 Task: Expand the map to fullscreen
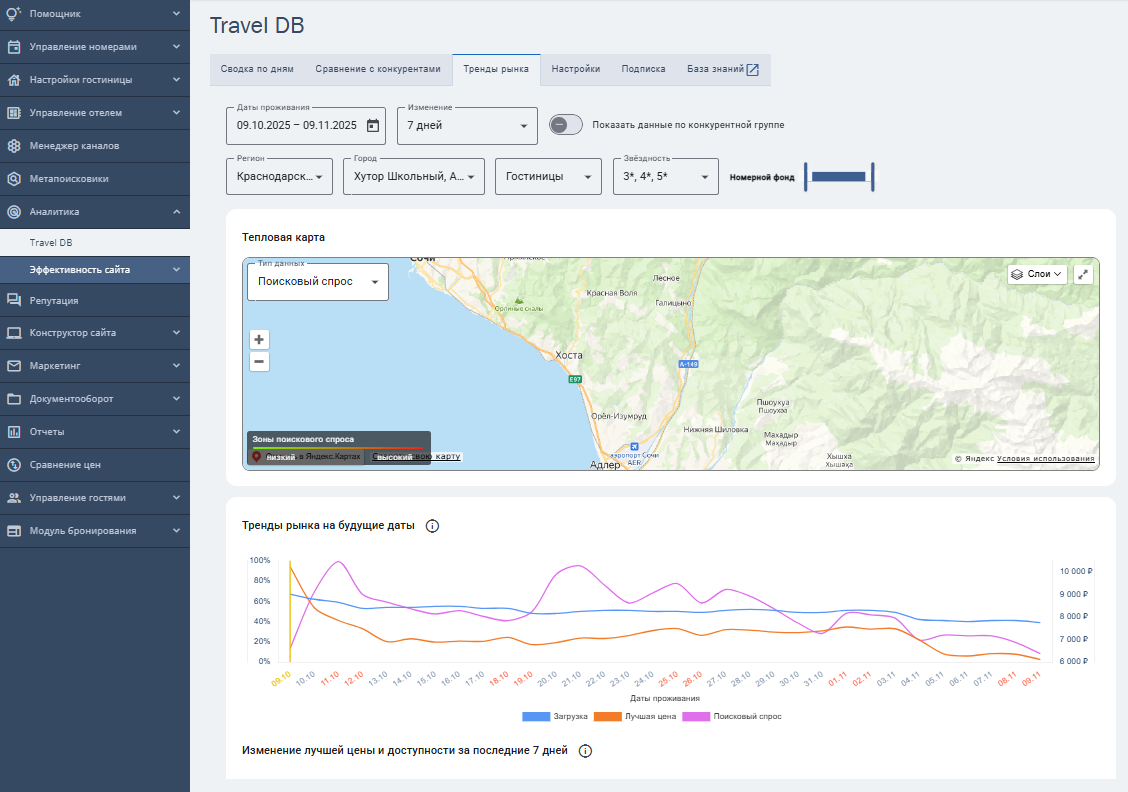(1084, 274)
